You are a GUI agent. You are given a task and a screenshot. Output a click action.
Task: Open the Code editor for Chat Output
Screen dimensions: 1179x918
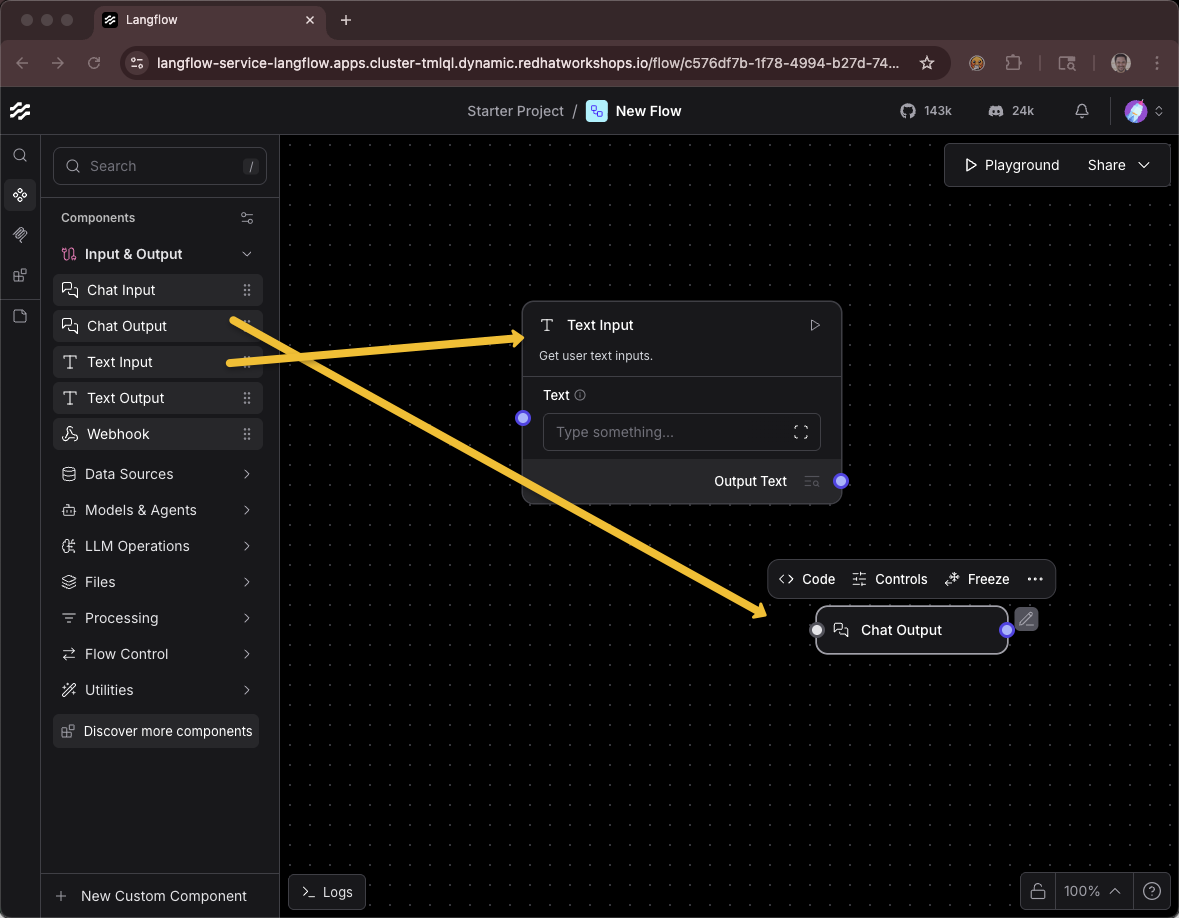(x=806, y=579)
